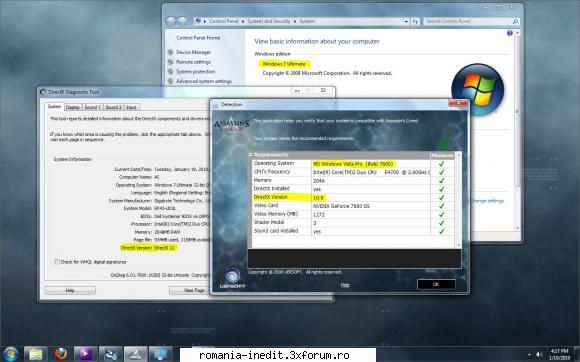The width and height of the screenshot is (580, 362).
Task: Click the NVIDIA GeForce video card value
Action: [341, 206]
